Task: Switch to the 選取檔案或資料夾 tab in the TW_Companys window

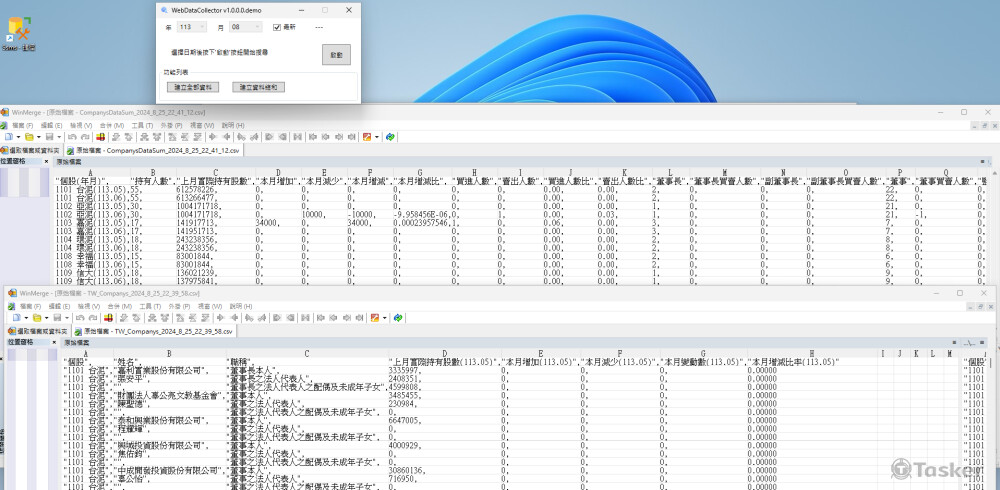Action: point(41,330)
